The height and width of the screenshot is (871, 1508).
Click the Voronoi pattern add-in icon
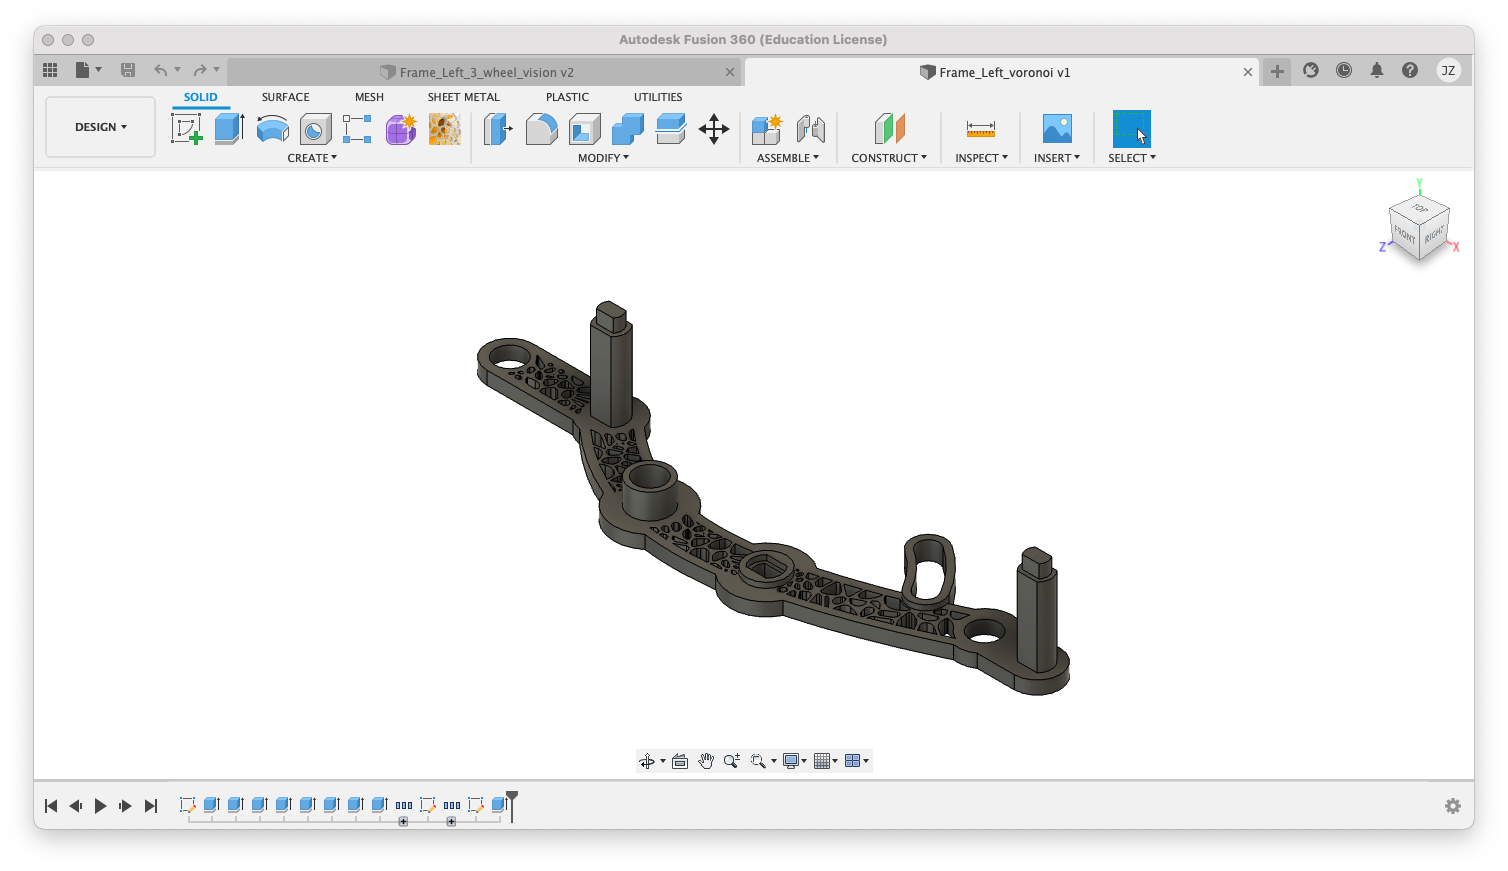[445, 129]
